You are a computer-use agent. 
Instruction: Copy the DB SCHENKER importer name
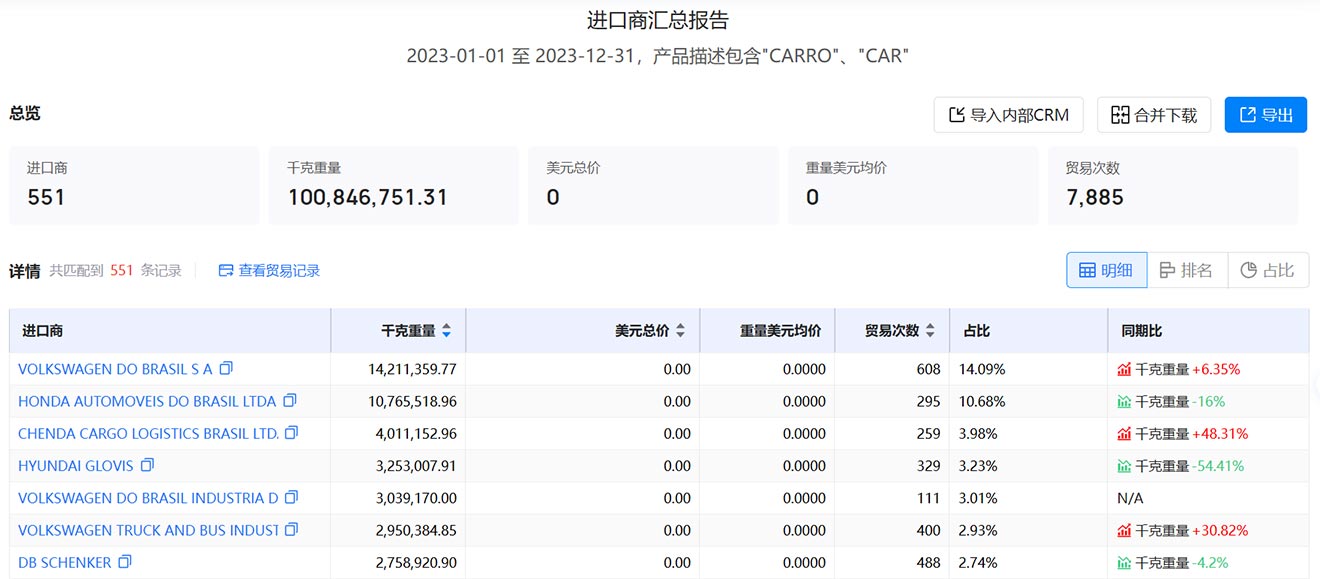click(x=125, y=562)
